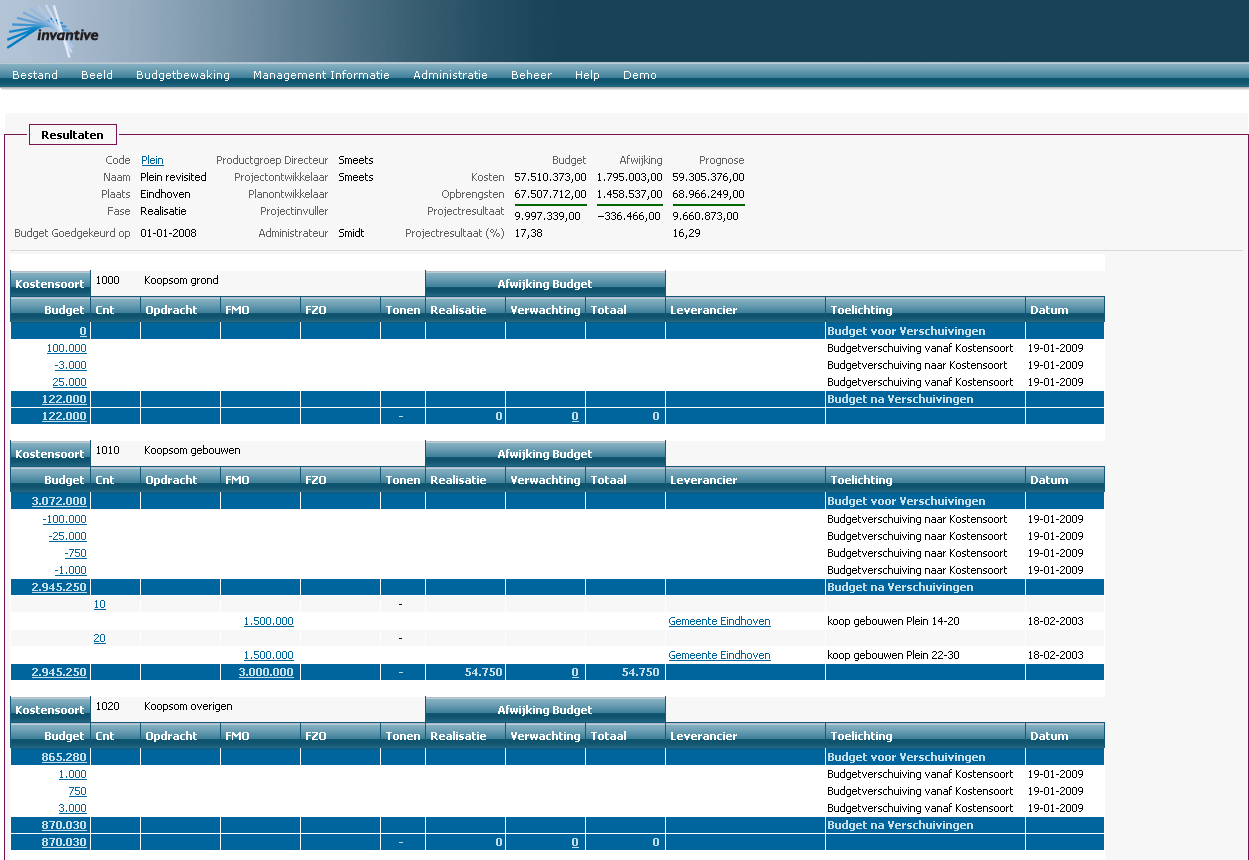Click the "Afwijking Budget" header for Koopsom grond

click(x=545, y=283)
